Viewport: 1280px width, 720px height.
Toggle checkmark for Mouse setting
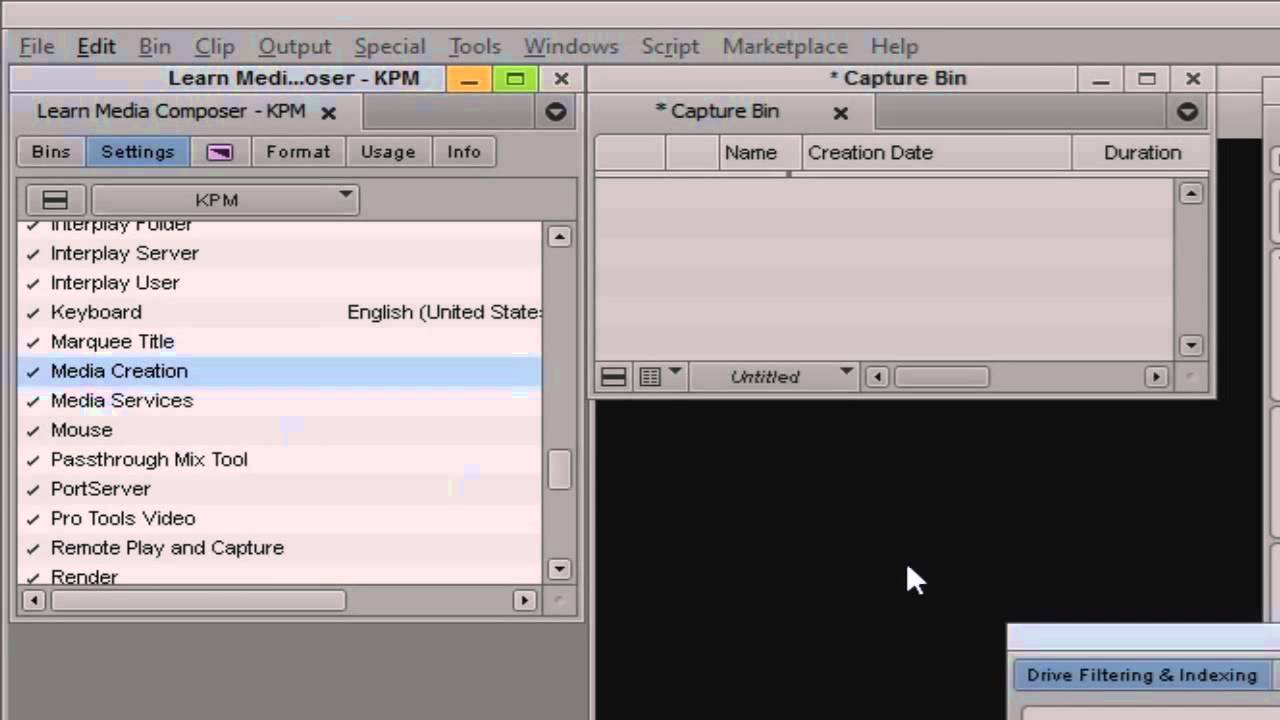33,431
